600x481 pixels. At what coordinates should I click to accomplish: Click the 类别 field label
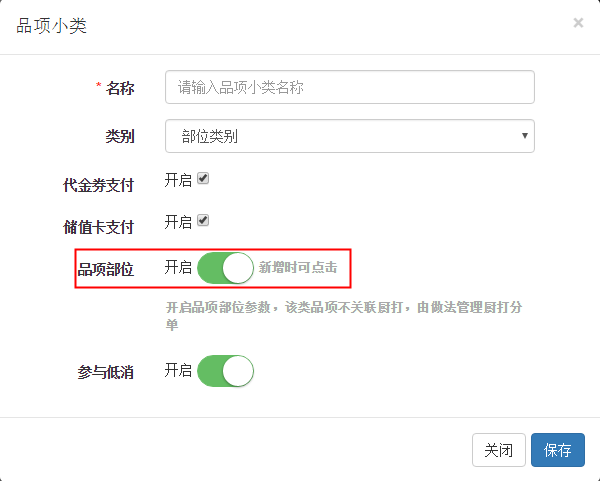[x=120, y=137]
